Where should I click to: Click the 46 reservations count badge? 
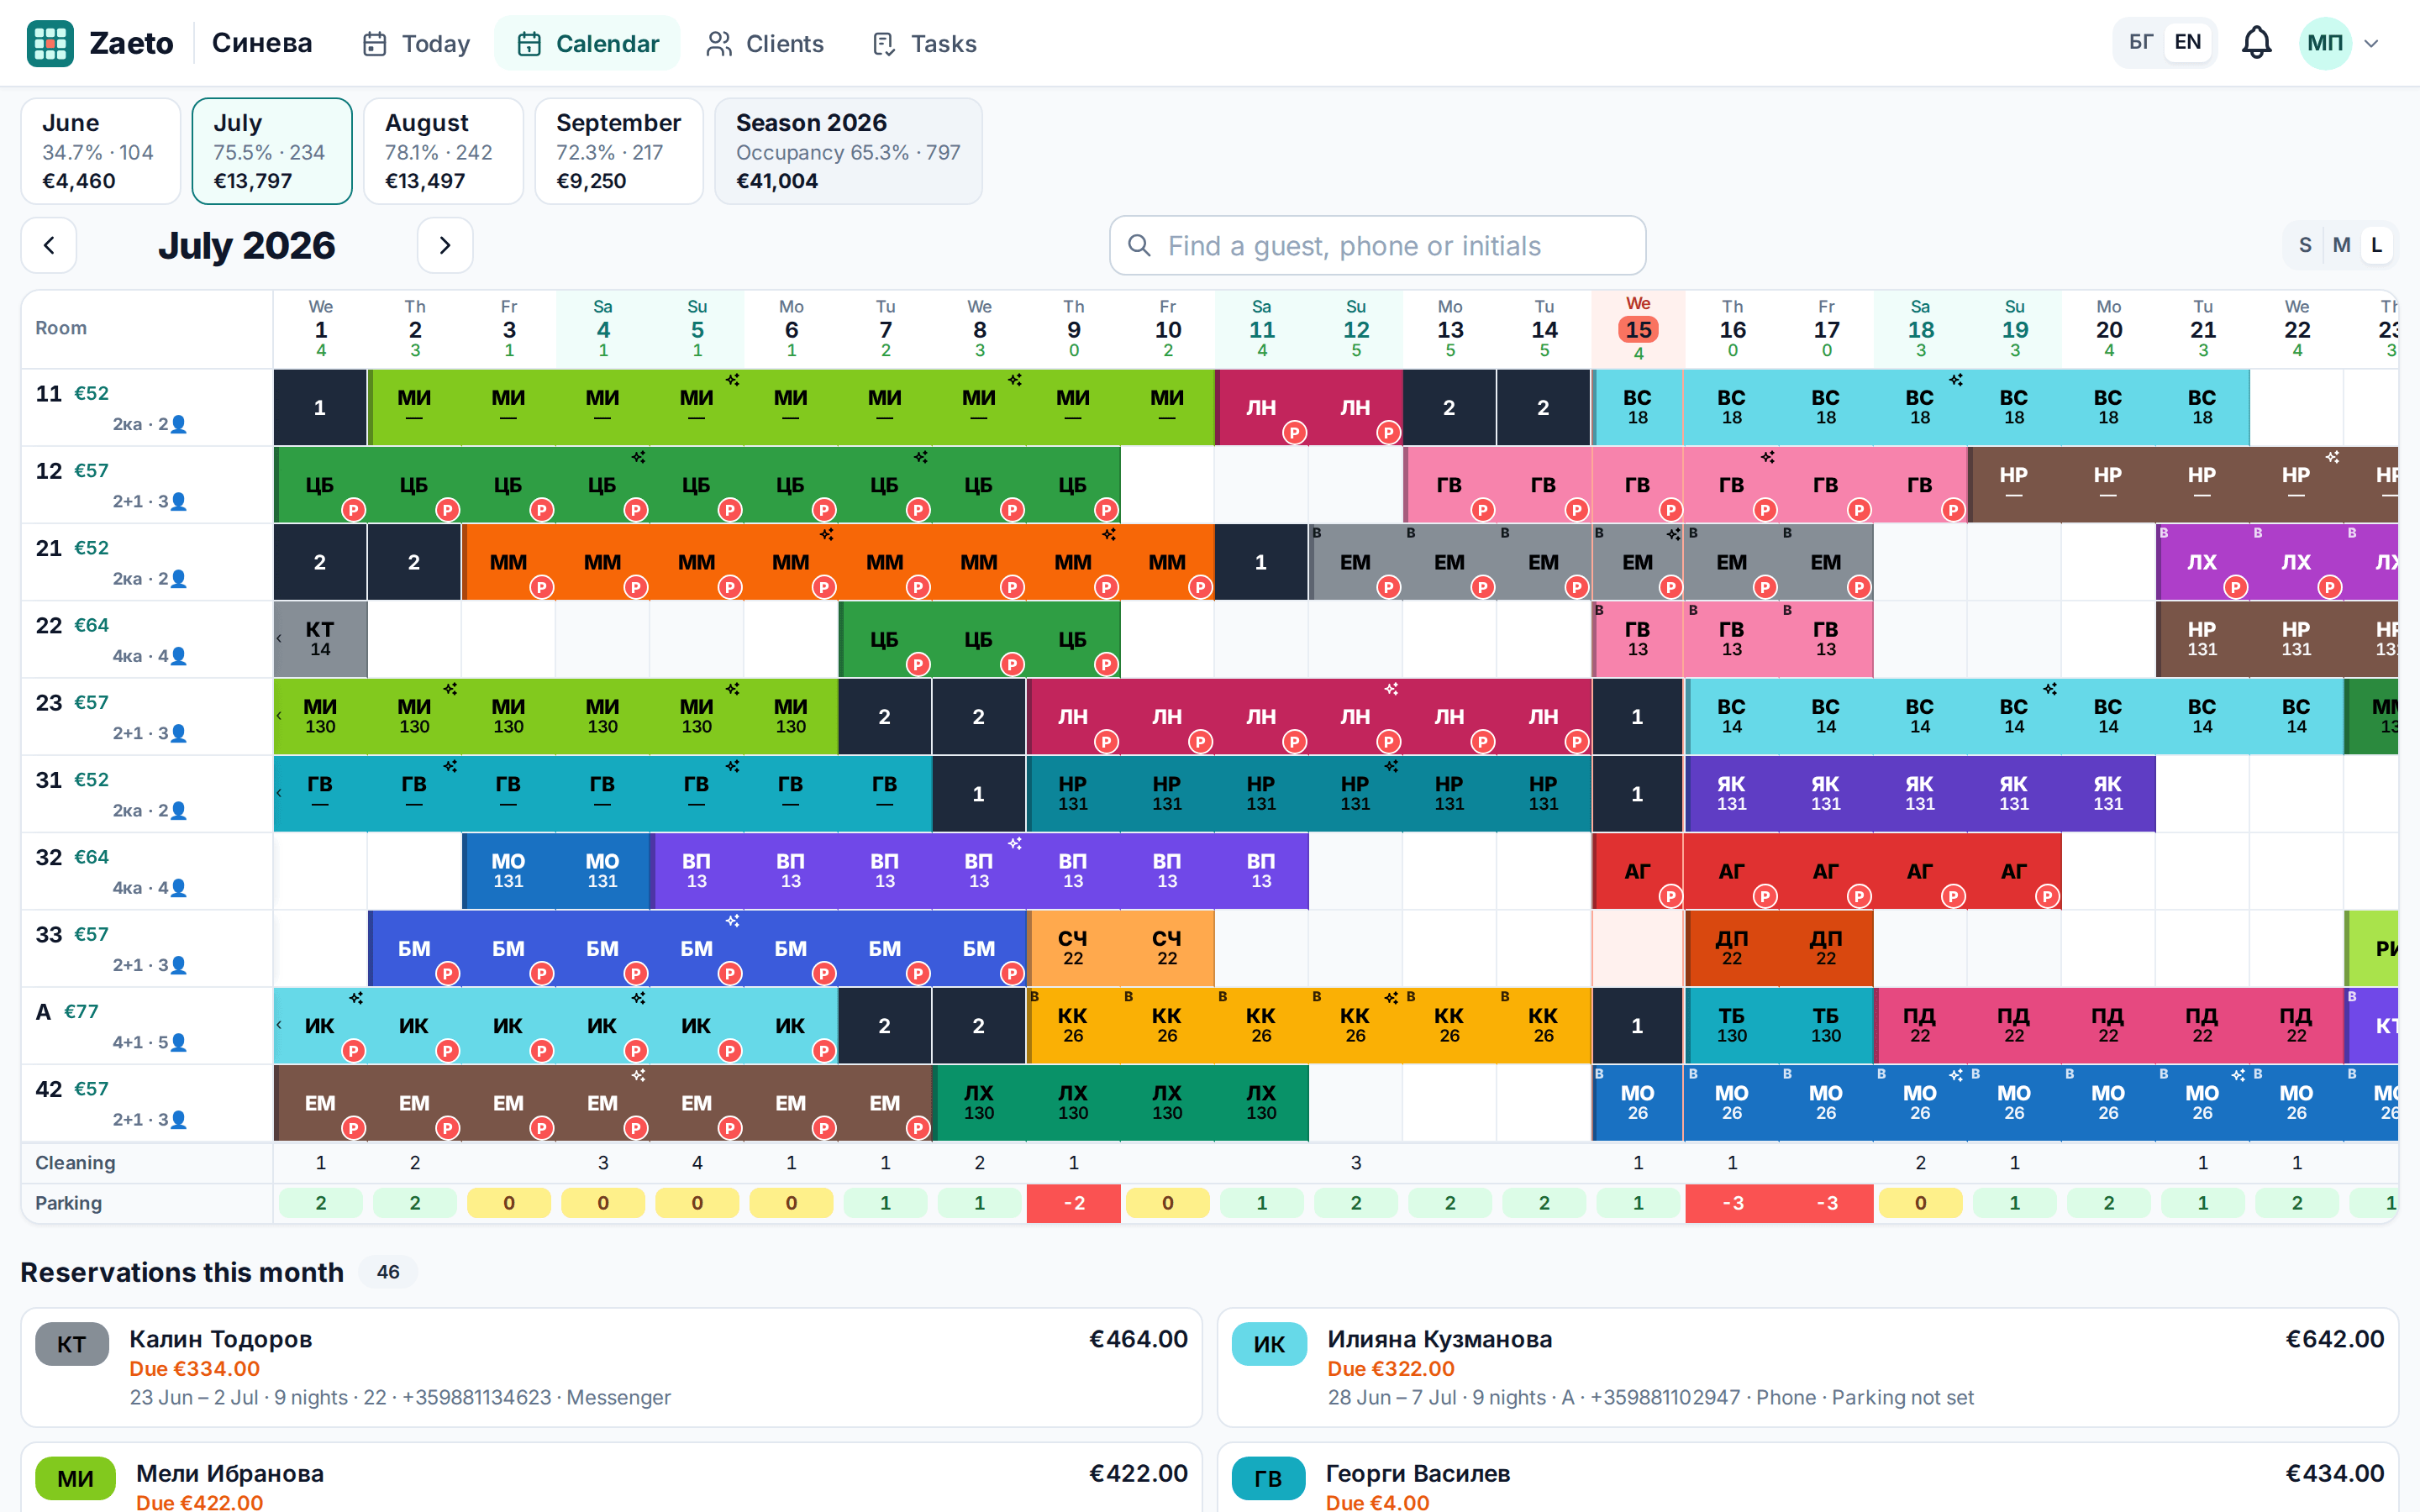pyautogui.click(x=388, y=1271)
